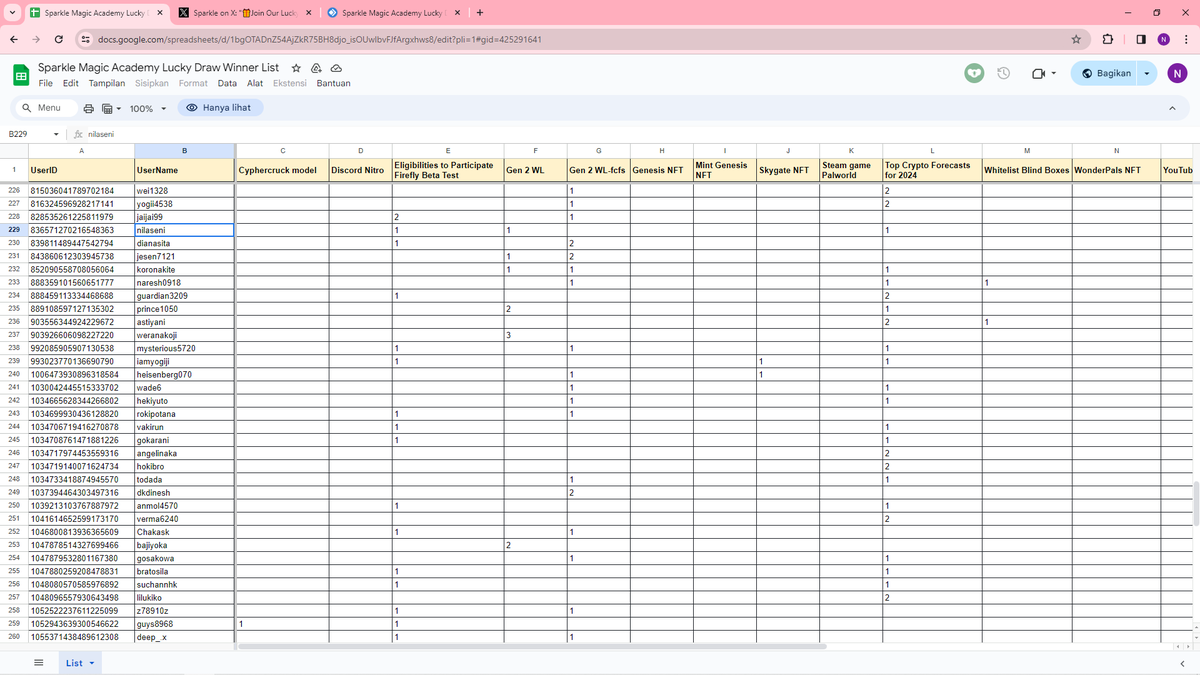Click the horizontal scrollbar thumb

pyautogui.click(x=532, y=646)
